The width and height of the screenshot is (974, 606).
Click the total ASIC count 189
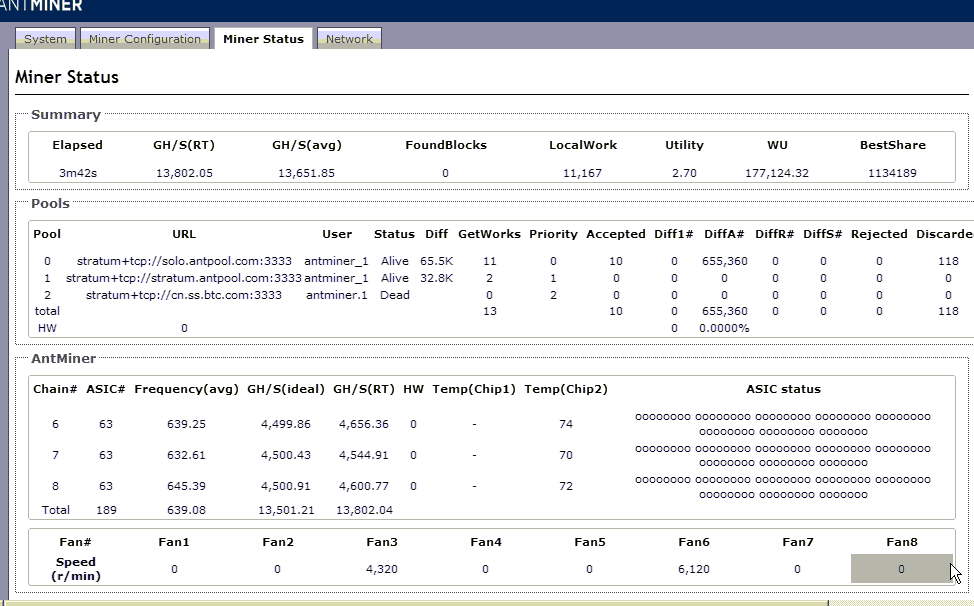click(x=106, y=510)
